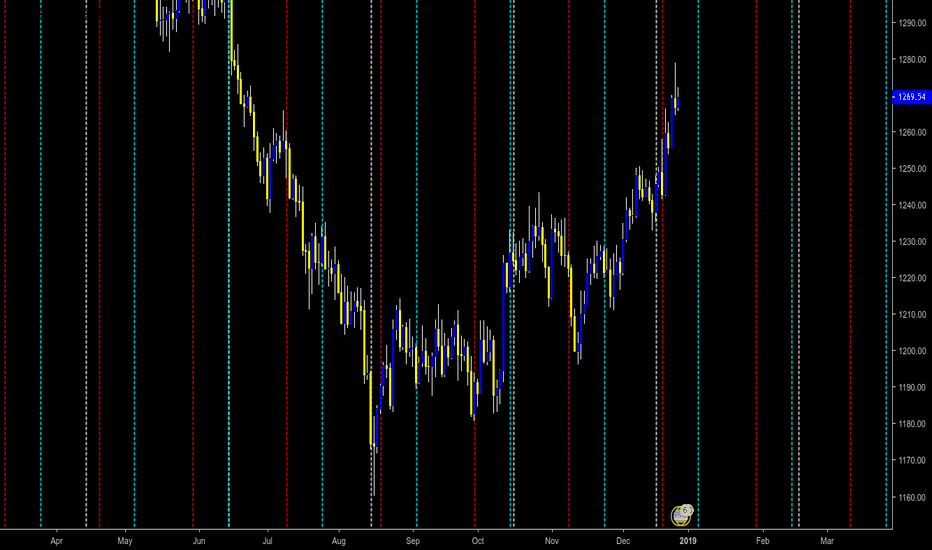Click the 1190.00 price axis label

coord(912,388)
